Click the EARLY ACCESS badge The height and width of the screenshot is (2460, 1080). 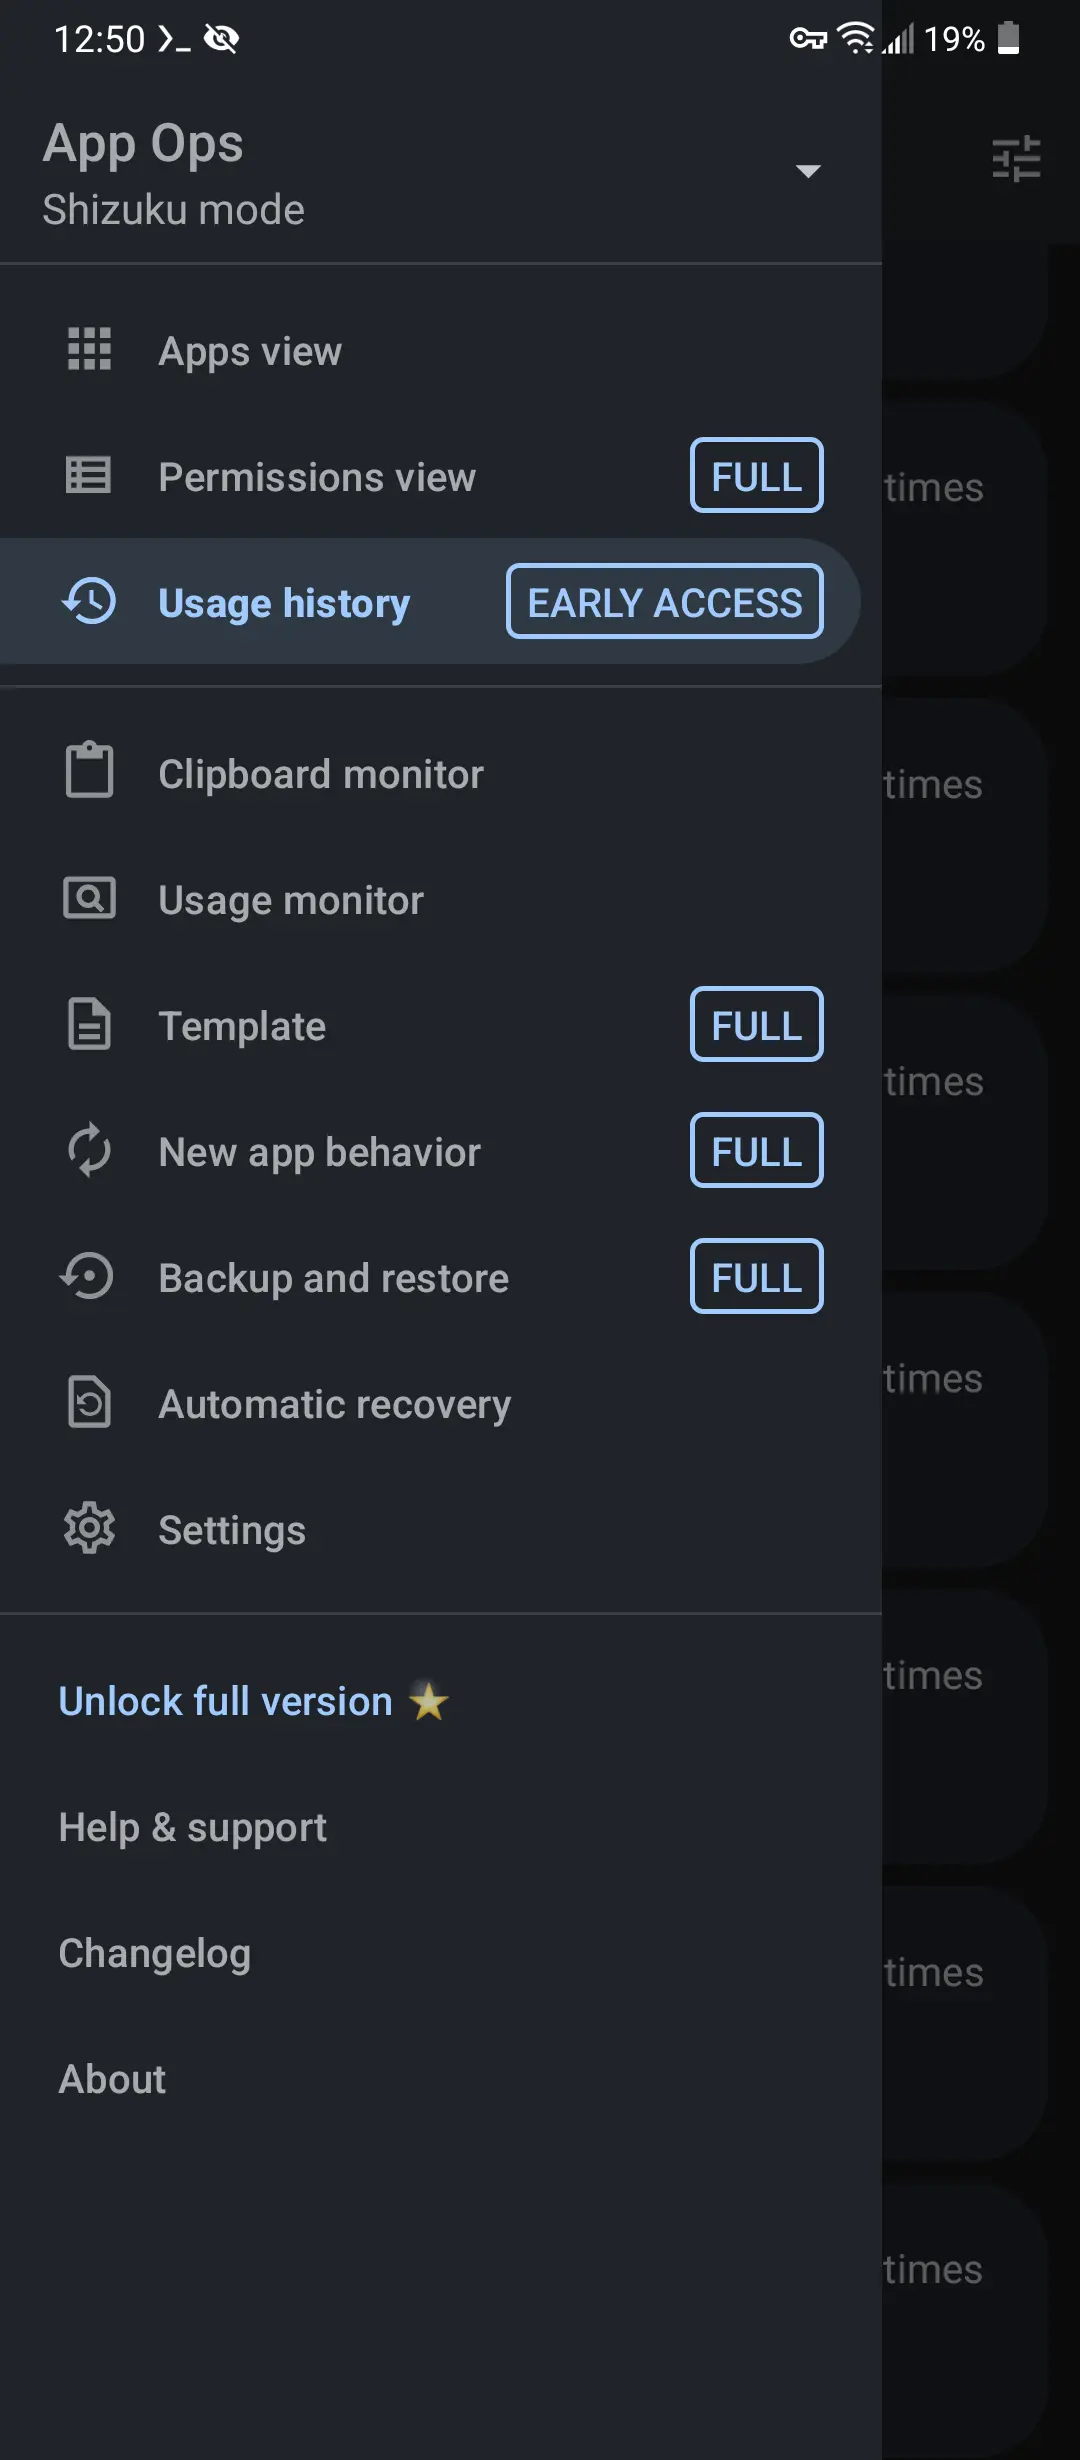[x=665, y=601]
